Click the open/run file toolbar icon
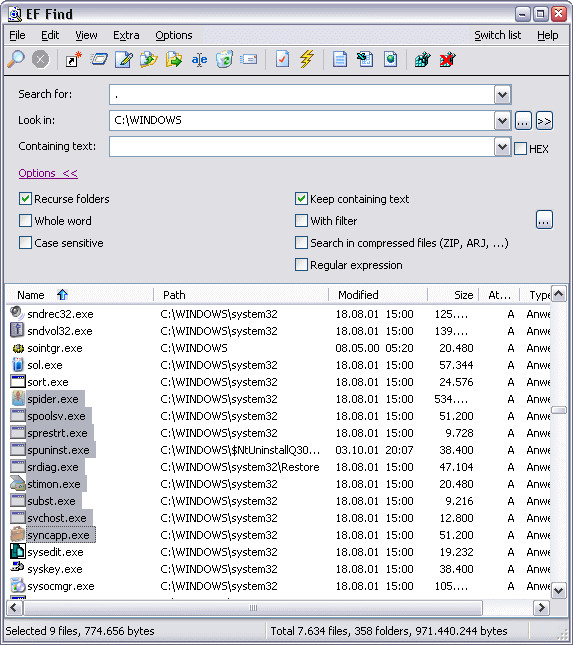The width and height of the screenshot is (573, 645). tap(99, 60)
